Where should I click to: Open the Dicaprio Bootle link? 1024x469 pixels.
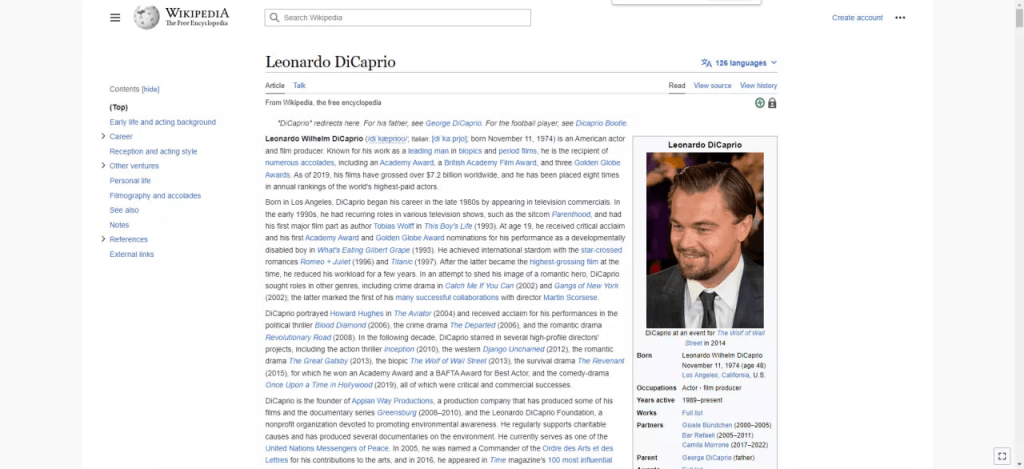point(601,123)
